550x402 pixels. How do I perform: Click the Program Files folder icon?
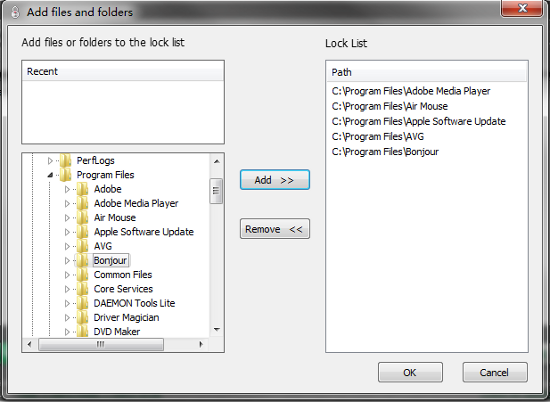tap(65, 175)
